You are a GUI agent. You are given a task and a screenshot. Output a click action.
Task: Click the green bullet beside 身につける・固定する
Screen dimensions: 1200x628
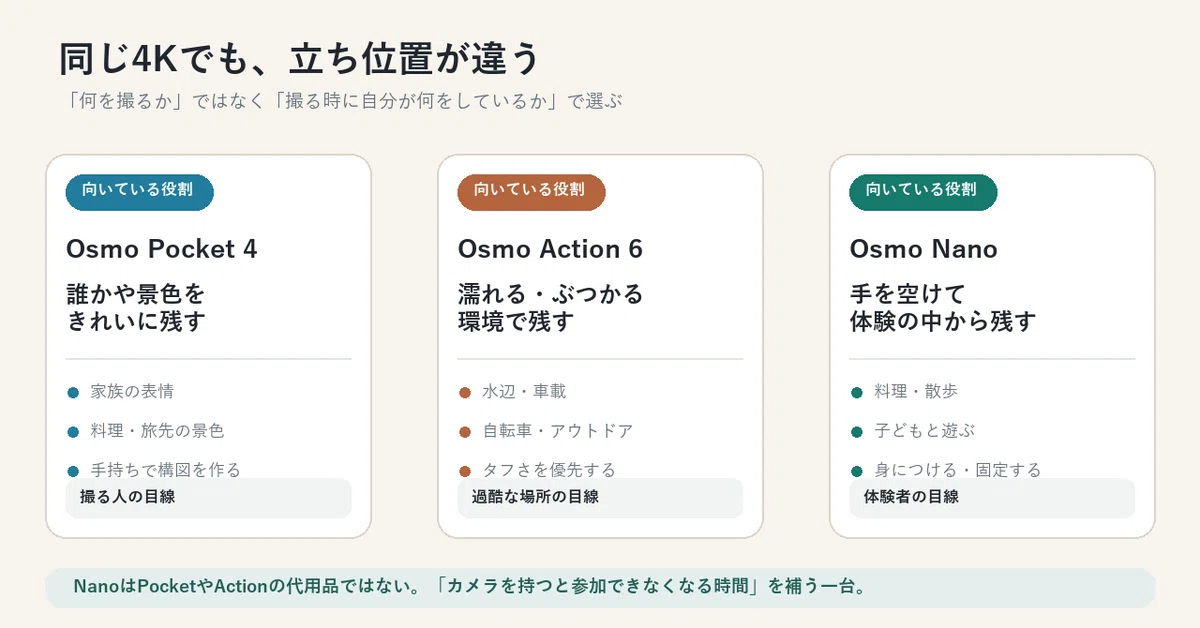tap(857, 471)
